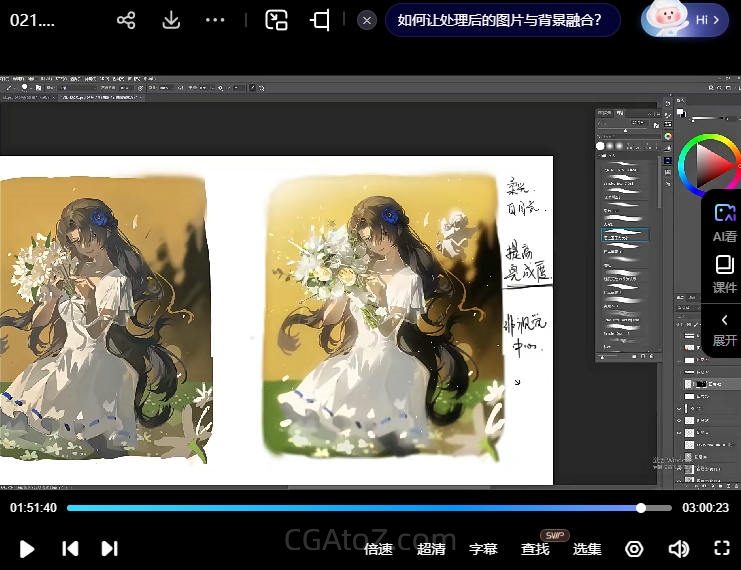Toggle the 字幕 subtitles option

(483, 549)
